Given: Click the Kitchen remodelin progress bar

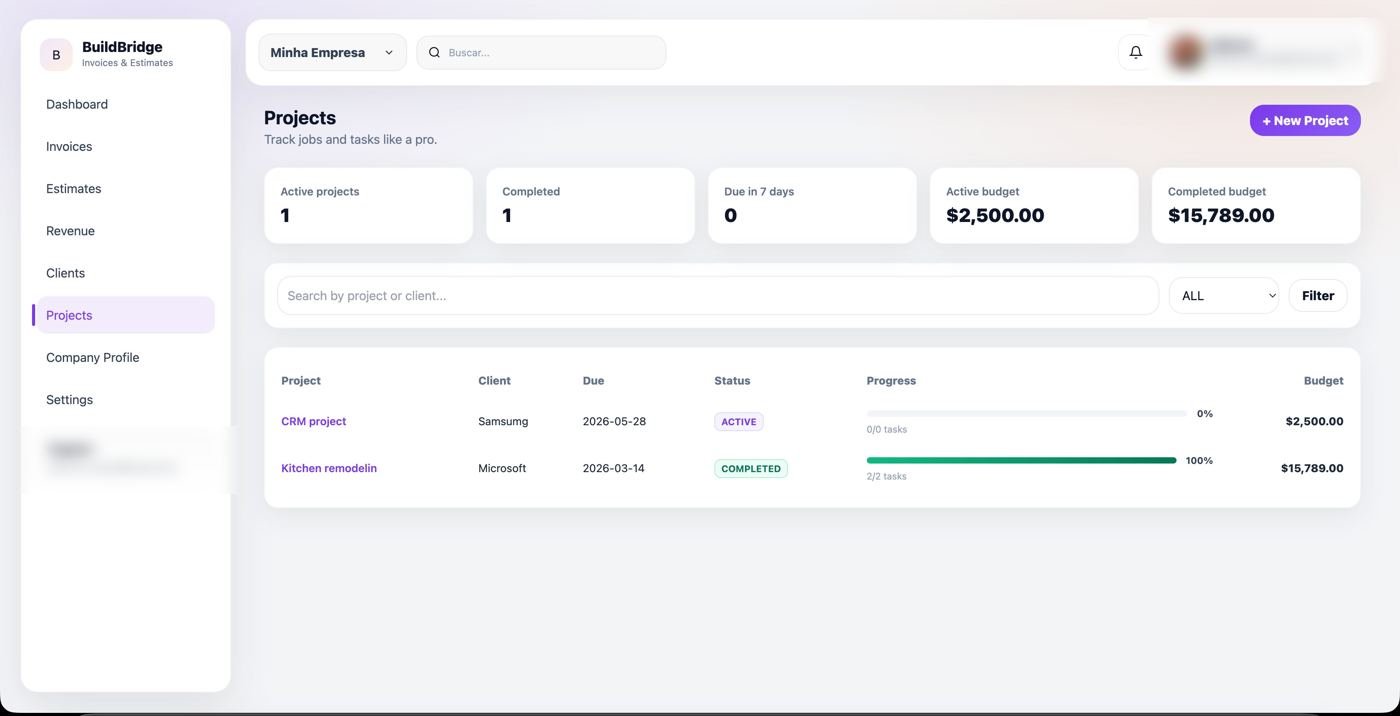Looking at the screenshot, I should click(1021, 460).
